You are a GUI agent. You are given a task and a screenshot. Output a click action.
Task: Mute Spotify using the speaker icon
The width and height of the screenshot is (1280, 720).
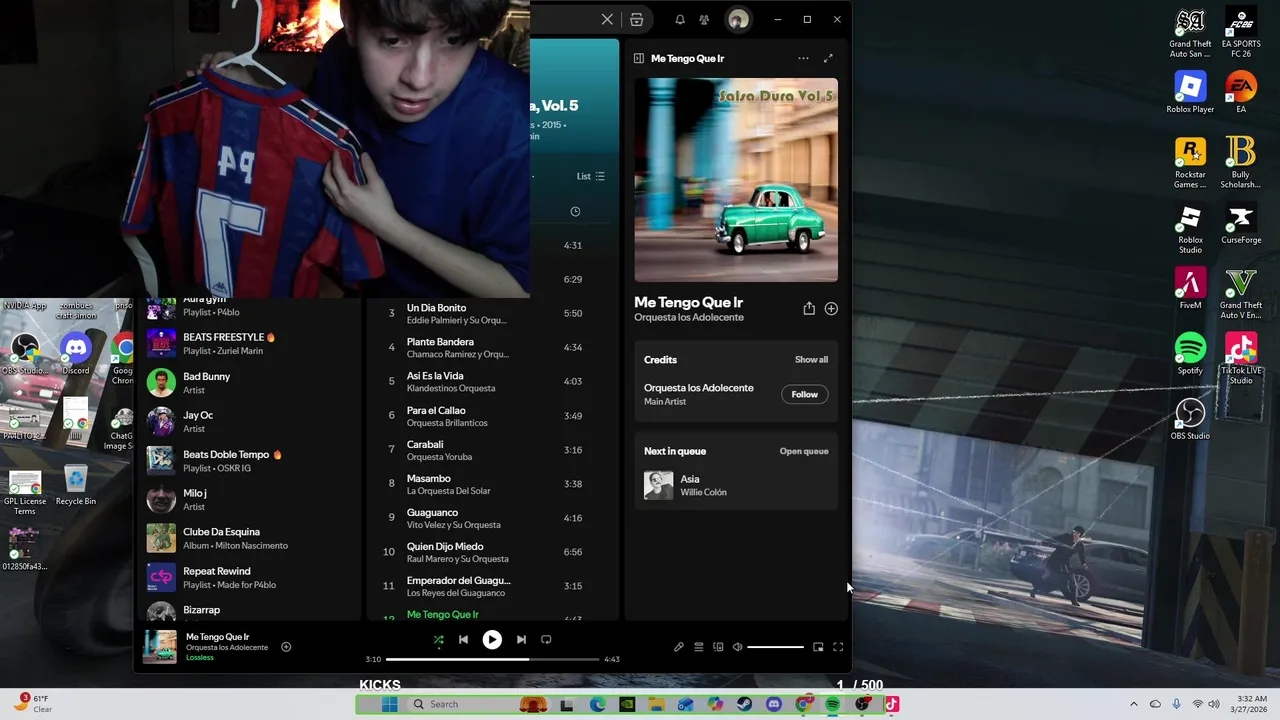[737, 647]
